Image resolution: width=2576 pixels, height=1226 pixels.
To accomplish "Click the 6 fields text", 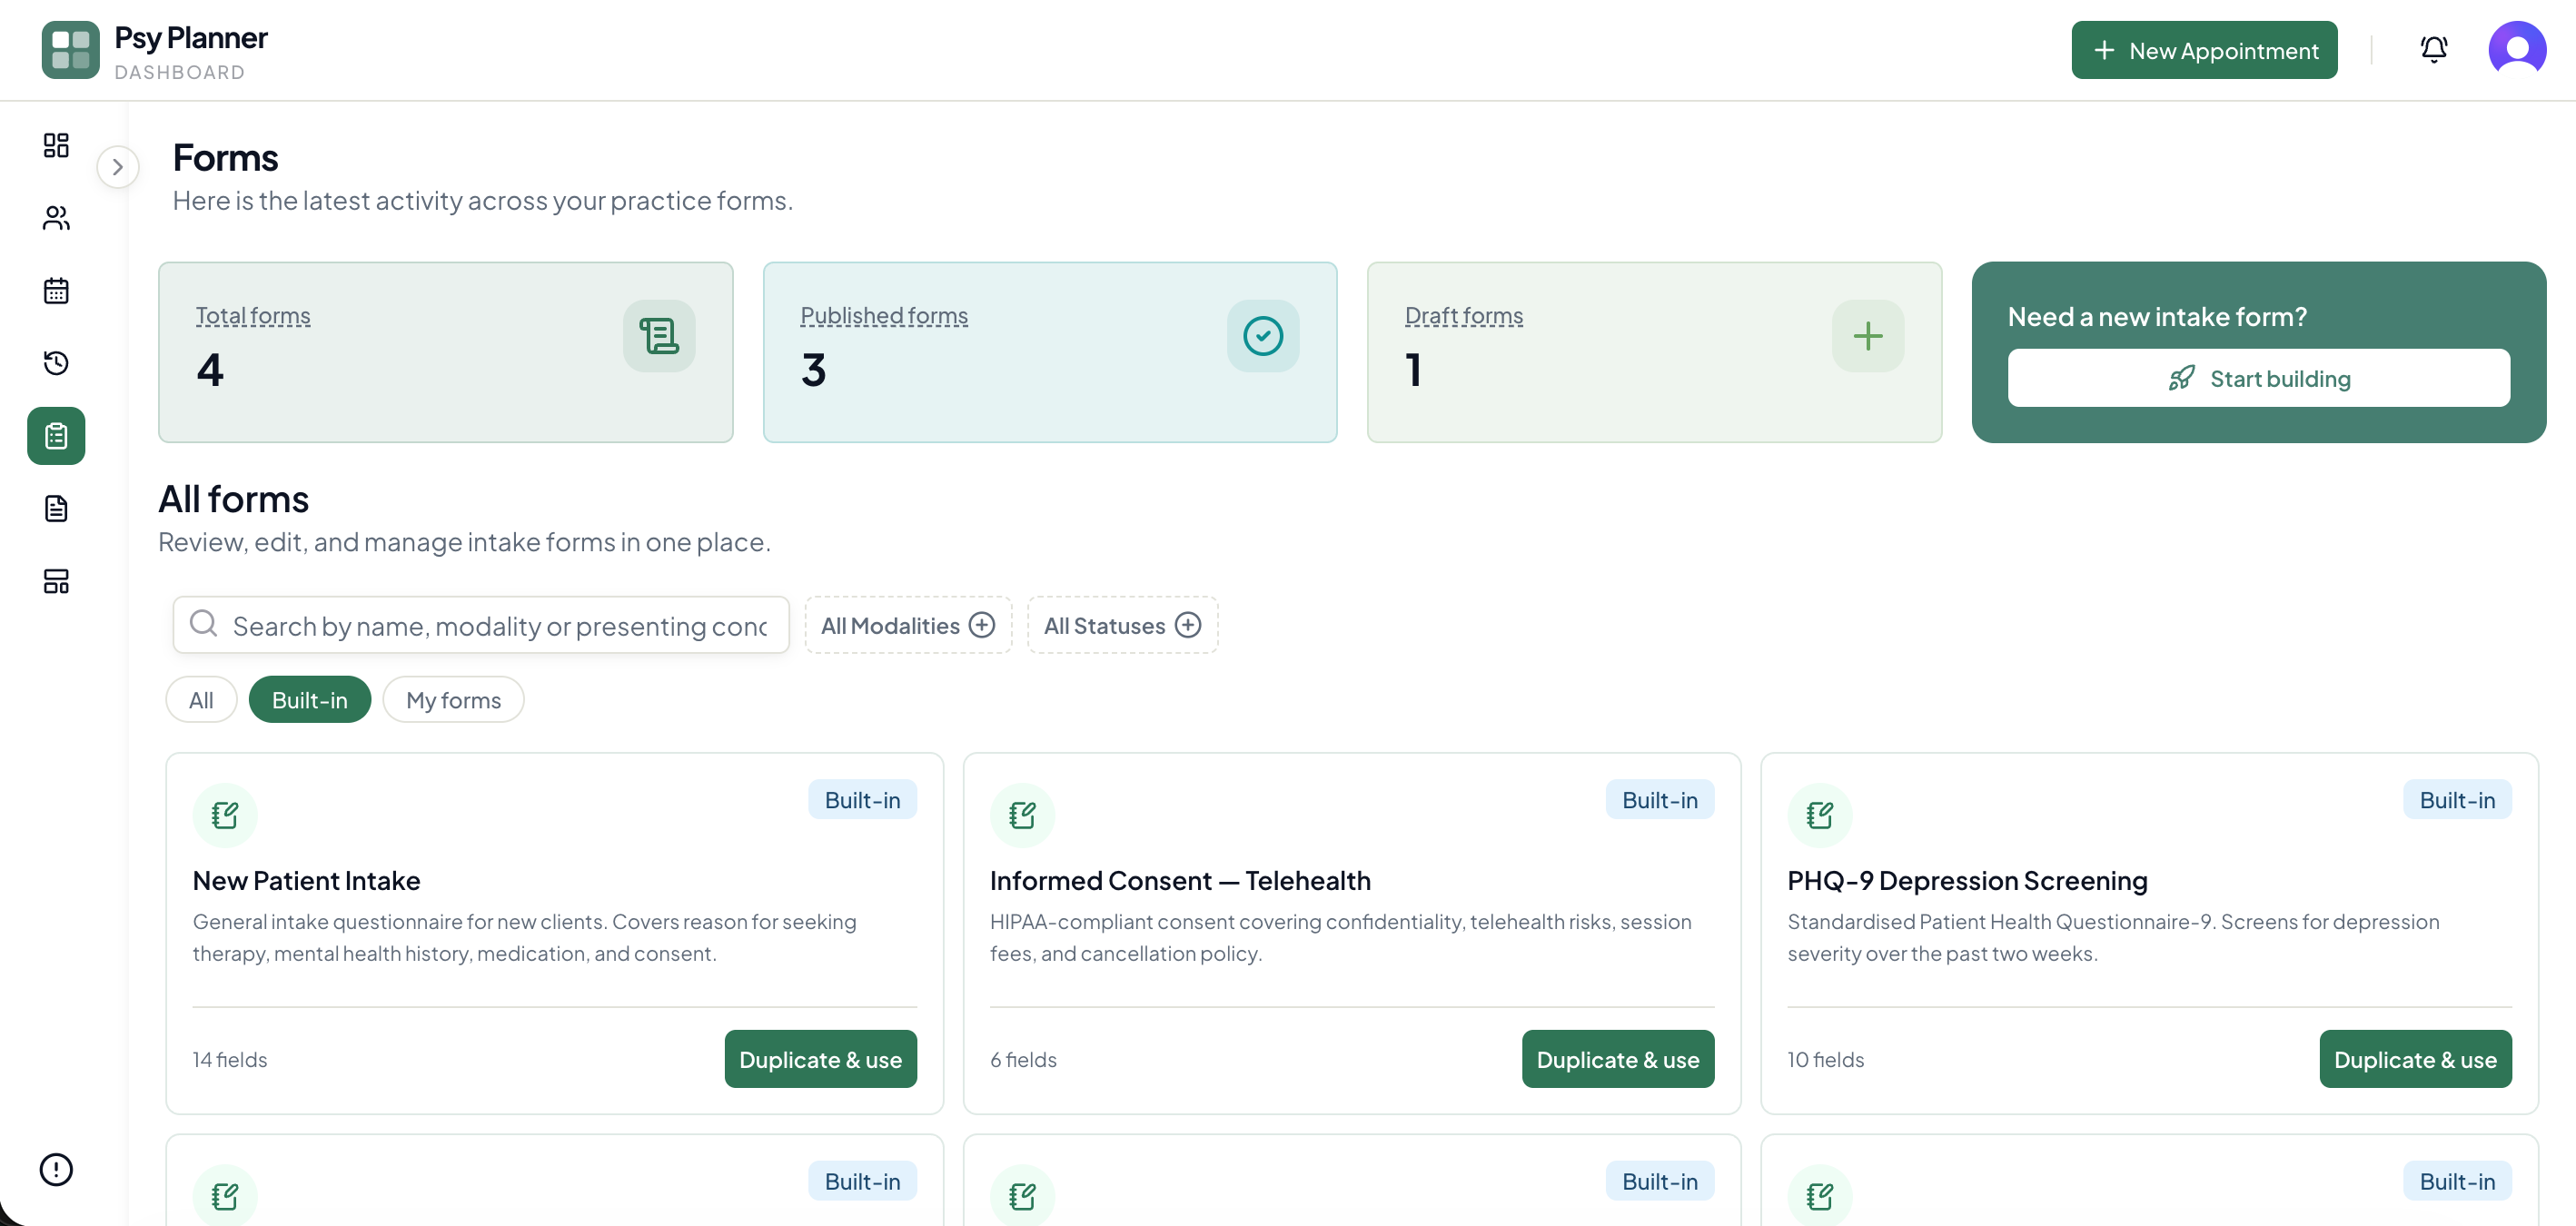I will [x=1023, y=1059].
